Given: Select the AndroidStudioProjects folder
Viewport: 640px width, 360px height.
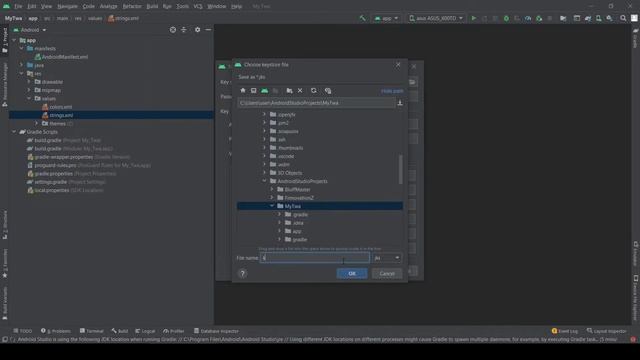Looking at the screenshot, I should coord(302,181).
